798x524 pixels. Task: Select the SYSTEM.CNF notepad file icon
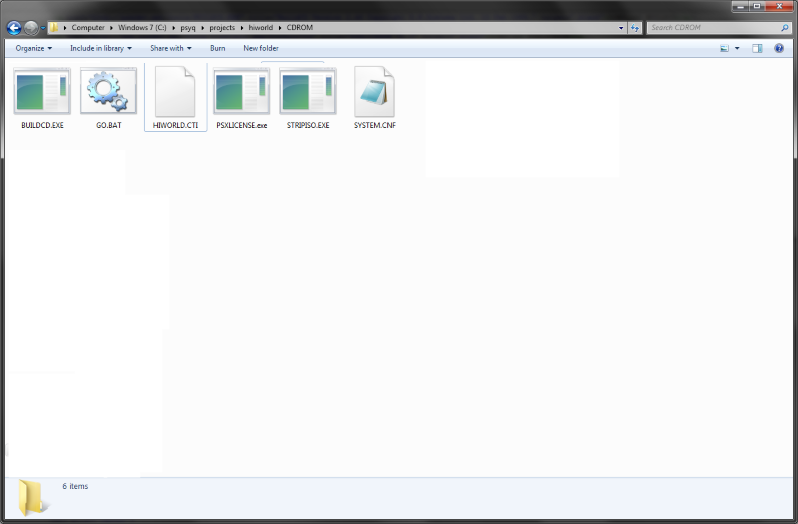(375, 92)
